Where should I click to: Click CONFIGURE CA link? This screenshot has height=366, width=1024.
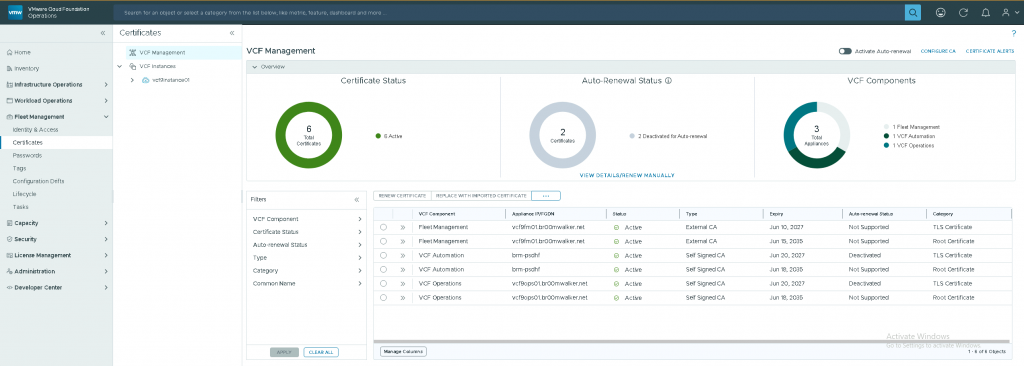coord(938,51)
